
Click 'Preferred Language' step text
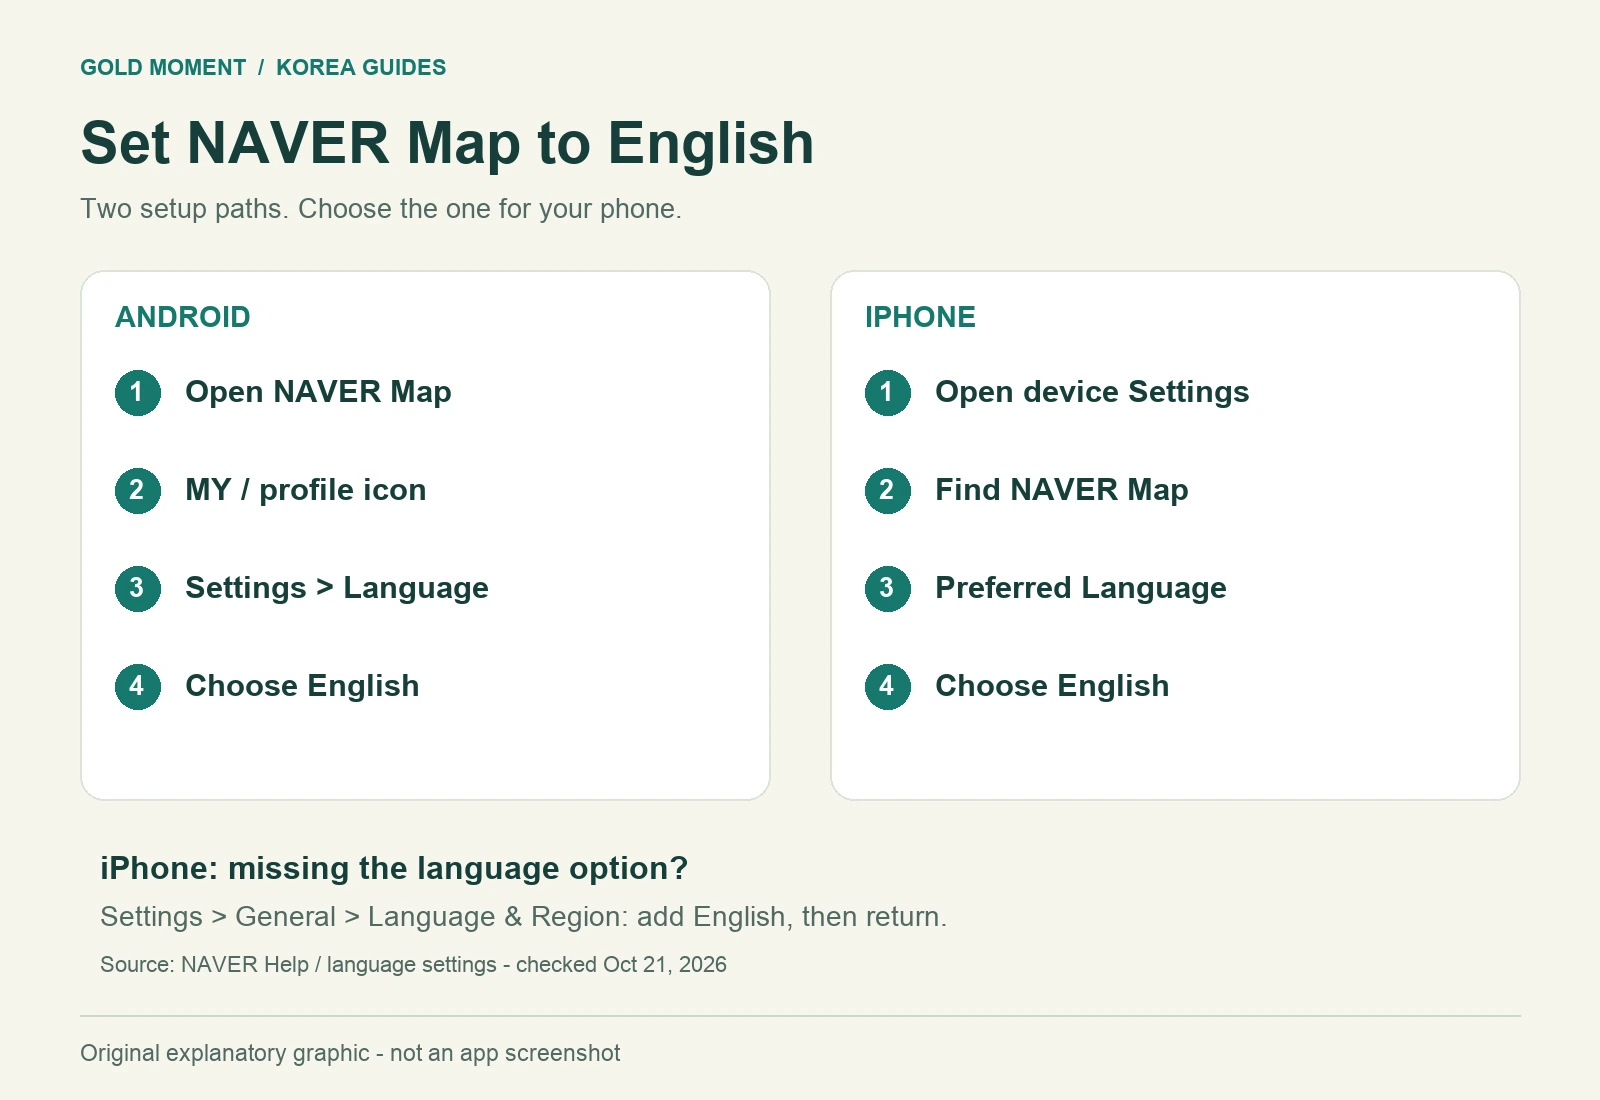coord(1081,588)
